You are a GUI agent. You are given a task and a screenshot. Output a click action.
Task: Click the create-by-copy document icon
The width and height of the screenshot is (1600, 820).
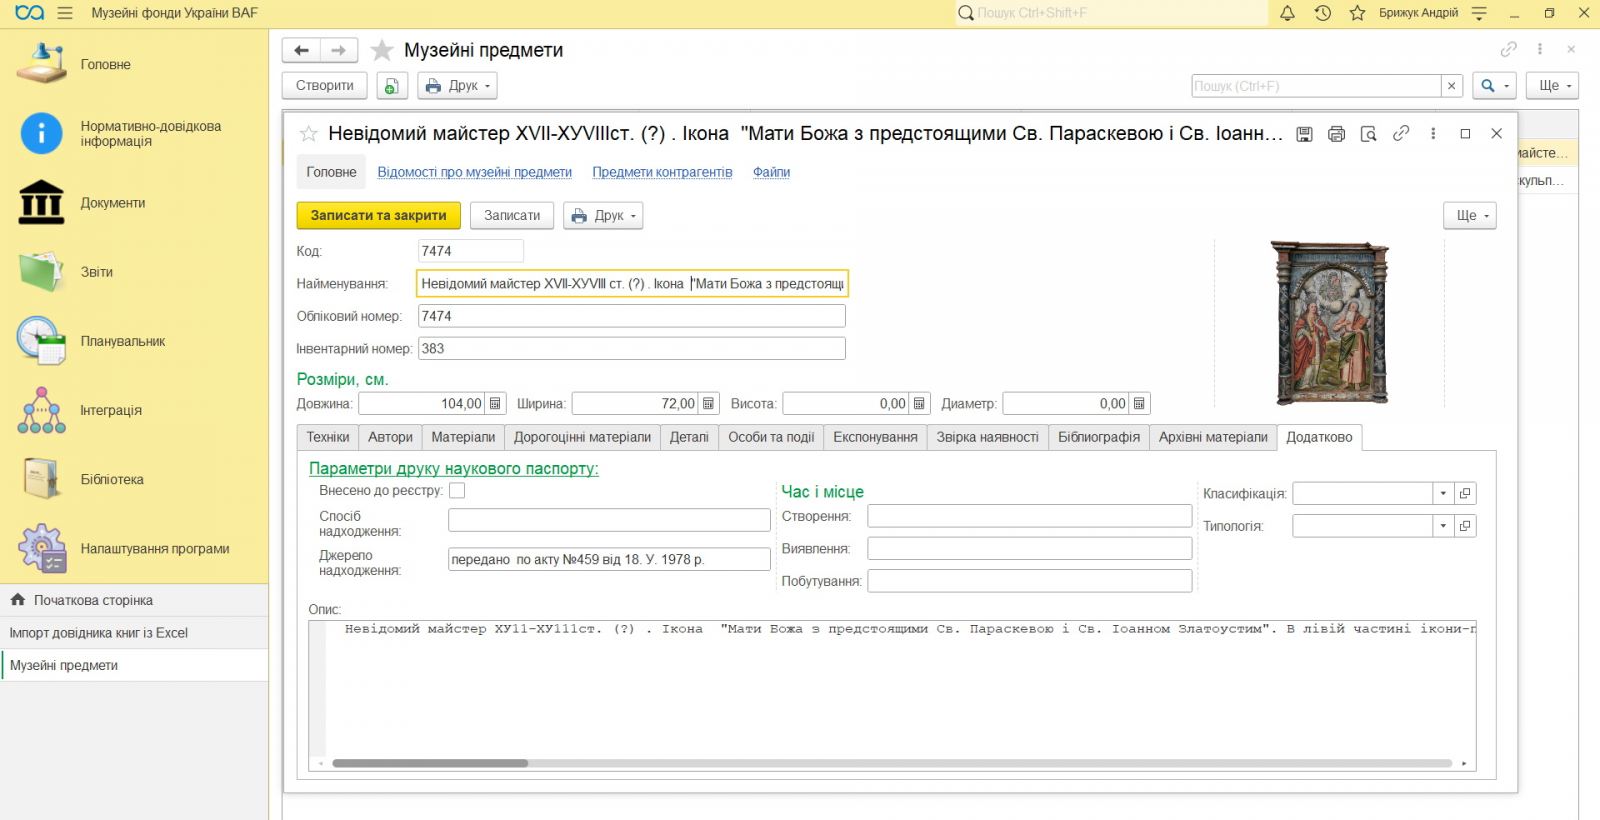[x=392, y=86]
